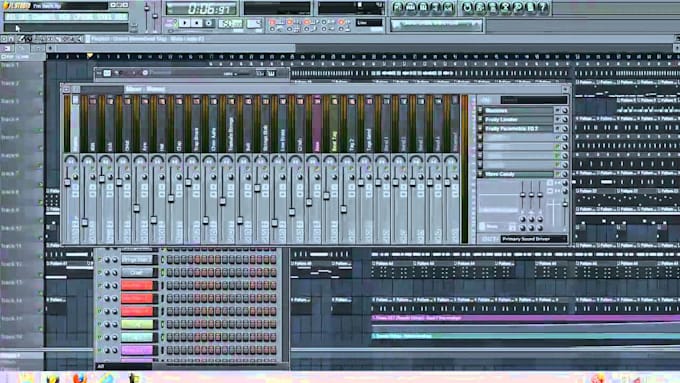Open the Step Sequencer view shortcut icon

pos(411,7)
